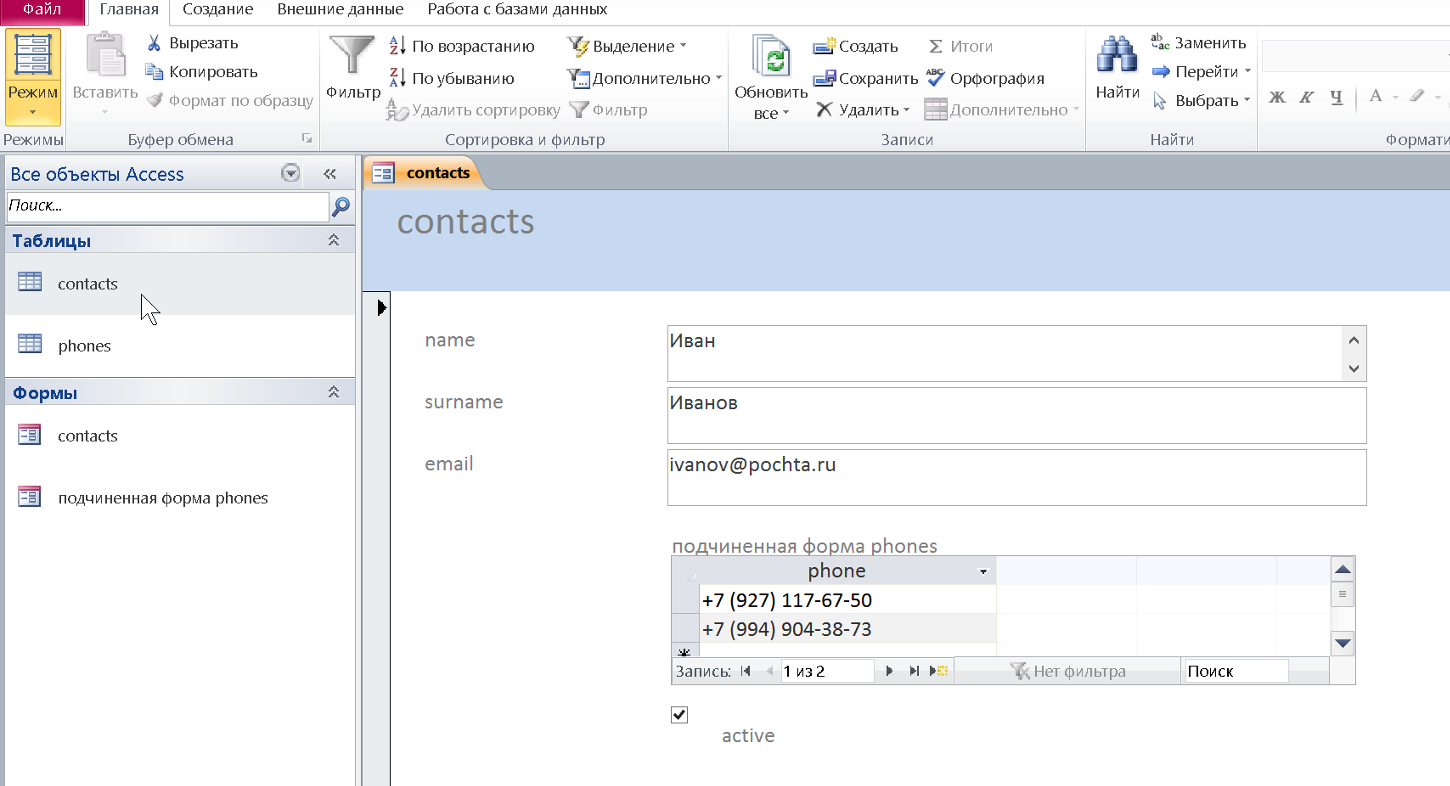Click the italic К formatting button
Viewport: 1450px width, 786px height.
[1306, 97]
